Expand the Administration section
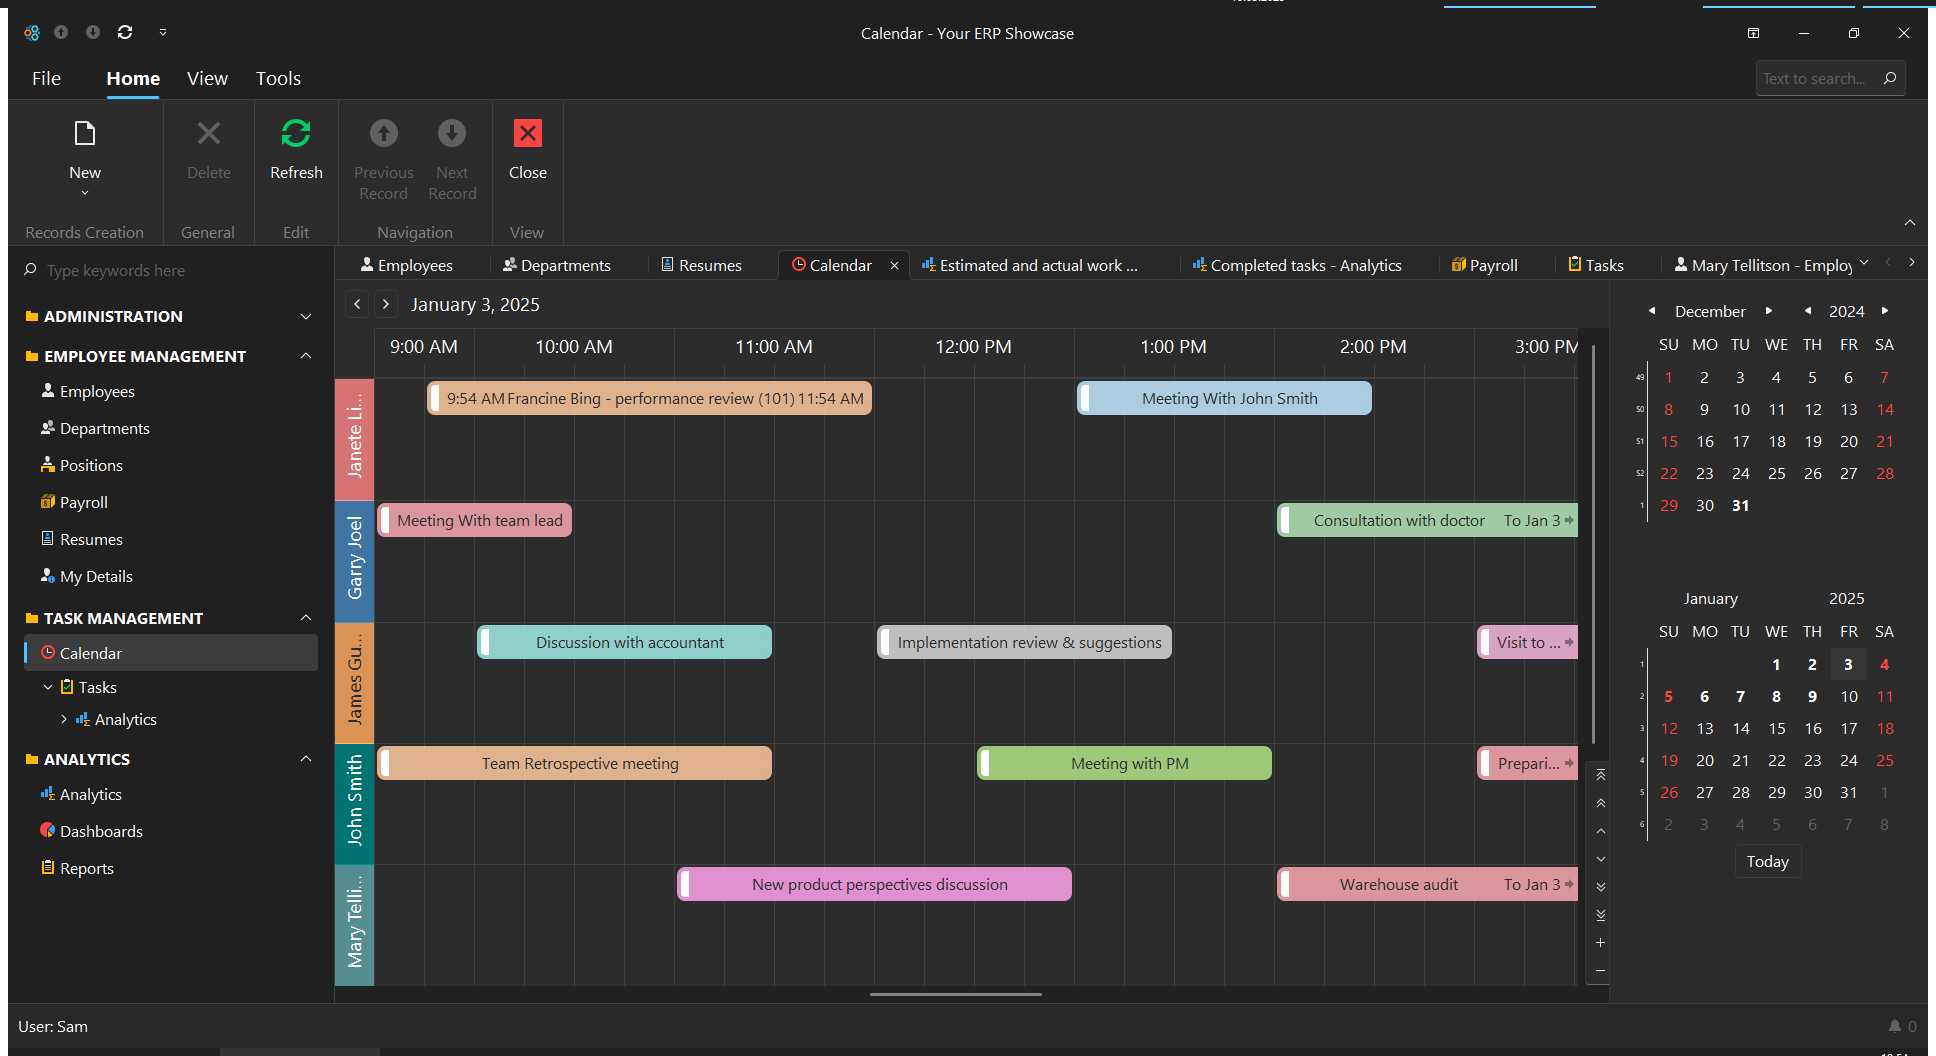The height and width of the screenshot is (1056, 1936). (x=306, y=316)
